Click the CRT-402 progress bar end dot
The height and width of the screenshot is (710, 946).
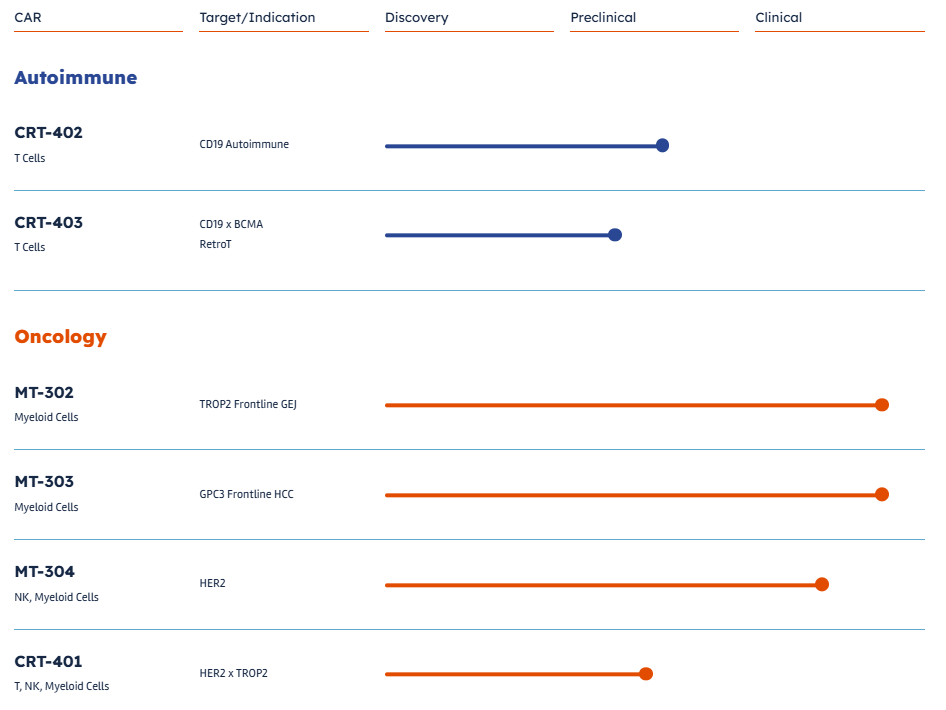(662, 145)
